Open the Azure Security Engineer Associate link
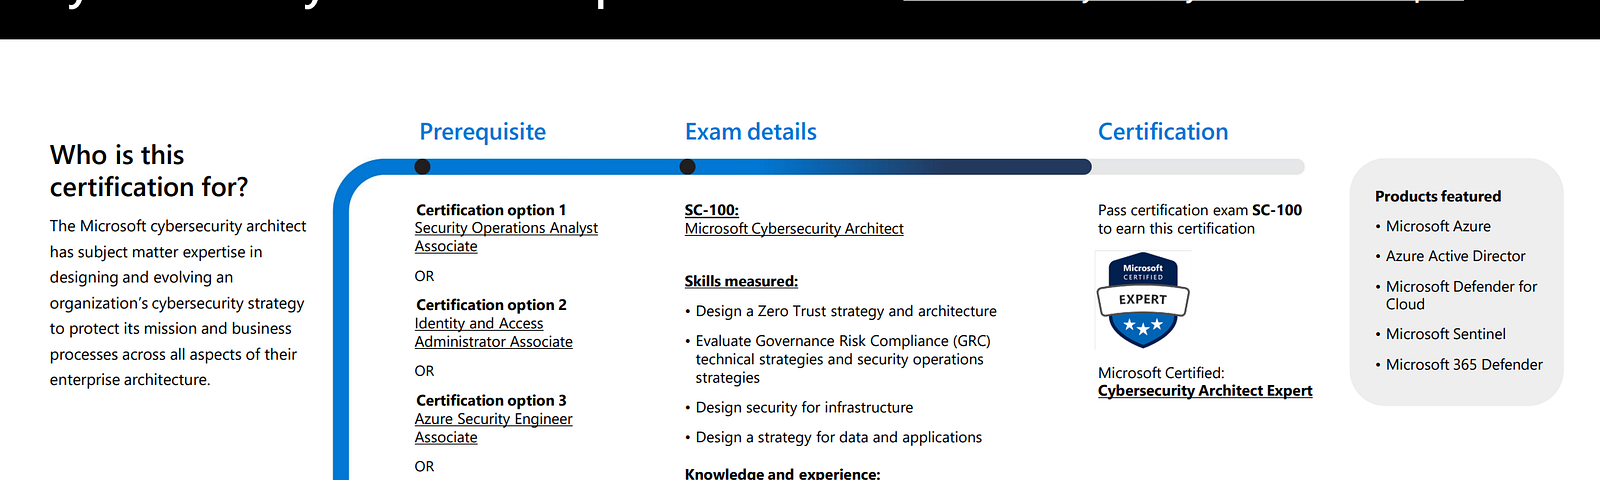The width and height of the screenshot is (1600, 480). (494, 428)
